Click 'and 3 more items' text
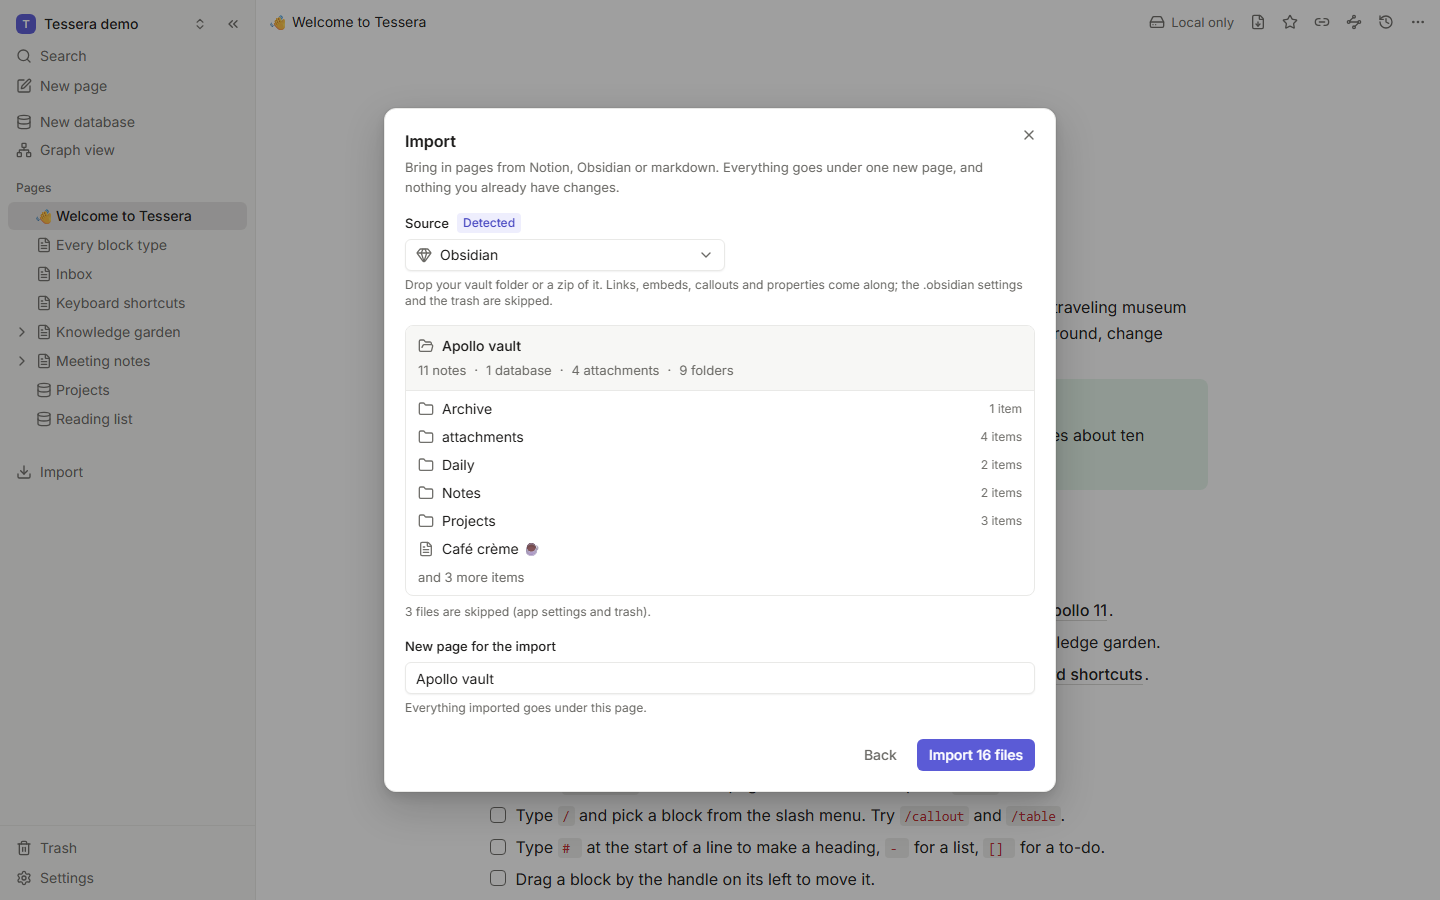Screen dimensions: 1440x900 [471, 577]
